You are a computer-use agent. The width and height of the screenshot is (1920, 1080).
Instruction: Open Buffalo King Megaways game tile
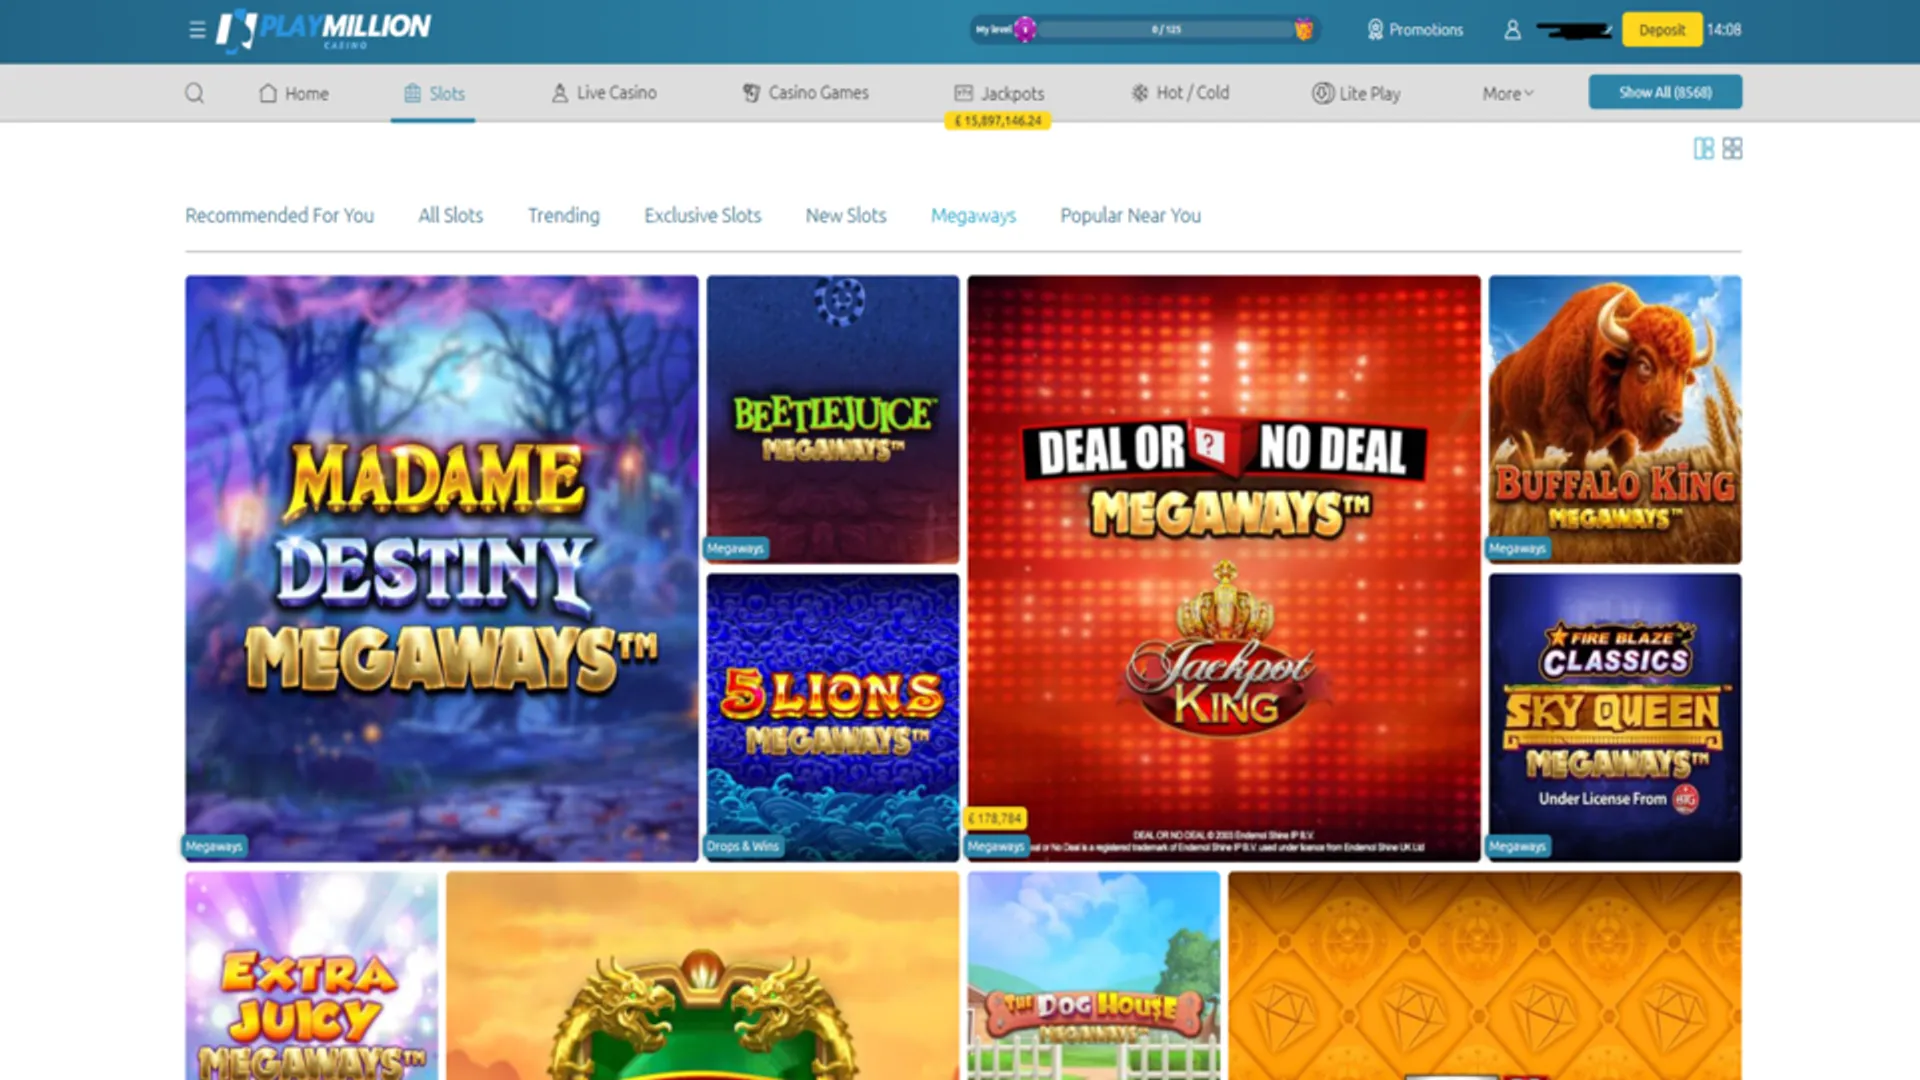click(x=1615, y=419)
